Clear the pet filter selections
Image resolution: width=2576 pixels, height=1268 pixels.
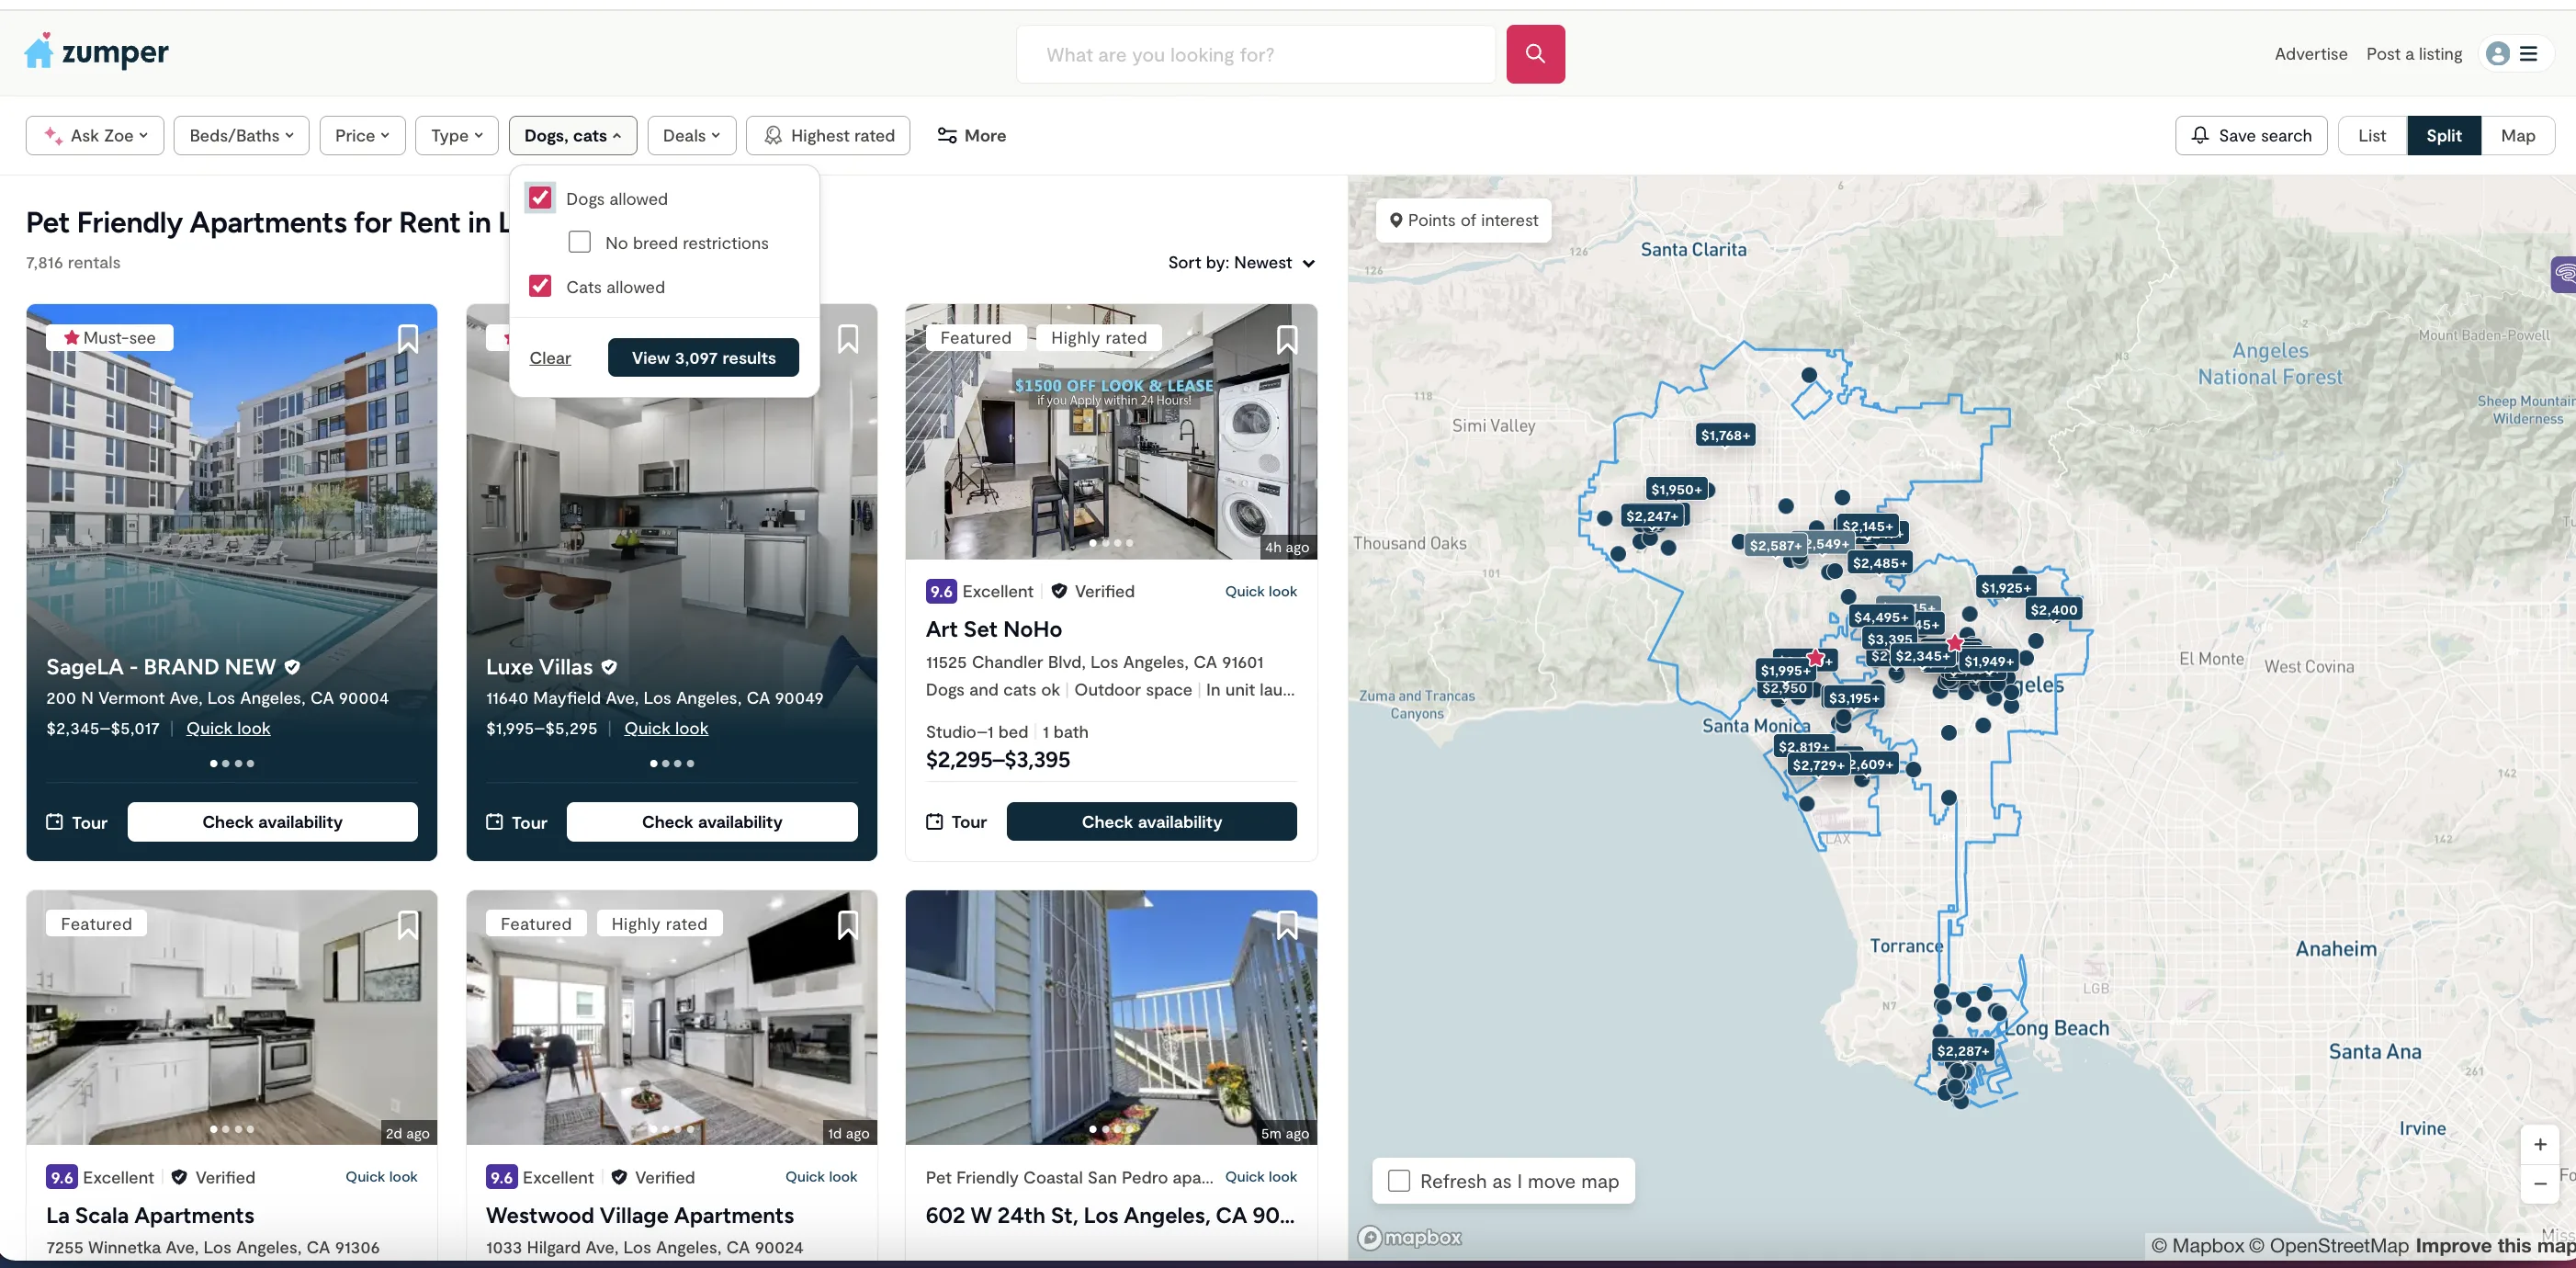550,357
